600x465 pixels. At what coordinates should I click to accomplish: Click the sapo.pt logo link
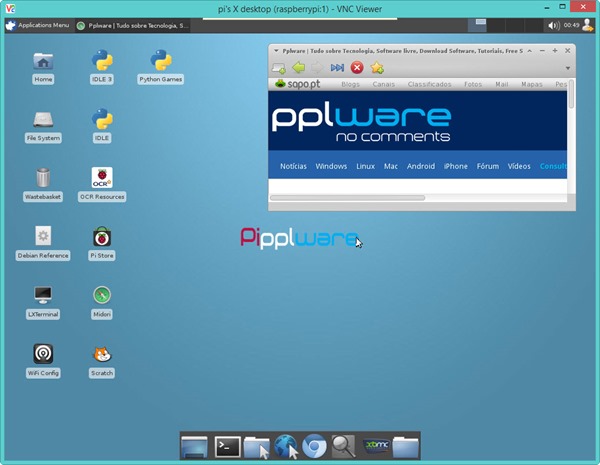(x=298, y=84)
